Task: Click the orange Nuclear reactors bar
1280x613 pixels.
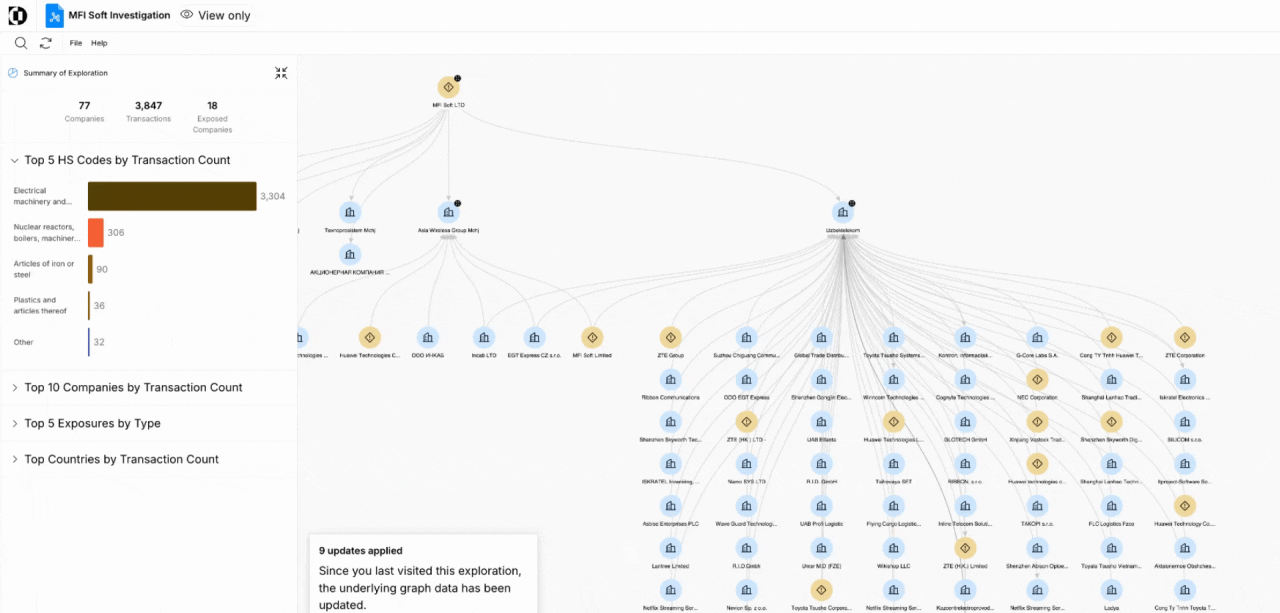Action: (x=96, y=233)
